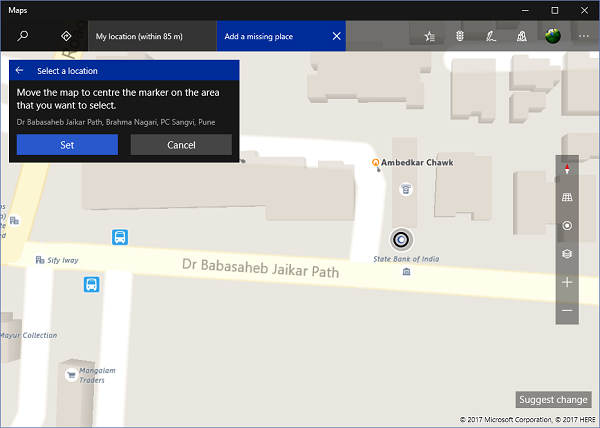Open the Directions icon
Screen dimensions: 600x428
(x=66, y=36)
